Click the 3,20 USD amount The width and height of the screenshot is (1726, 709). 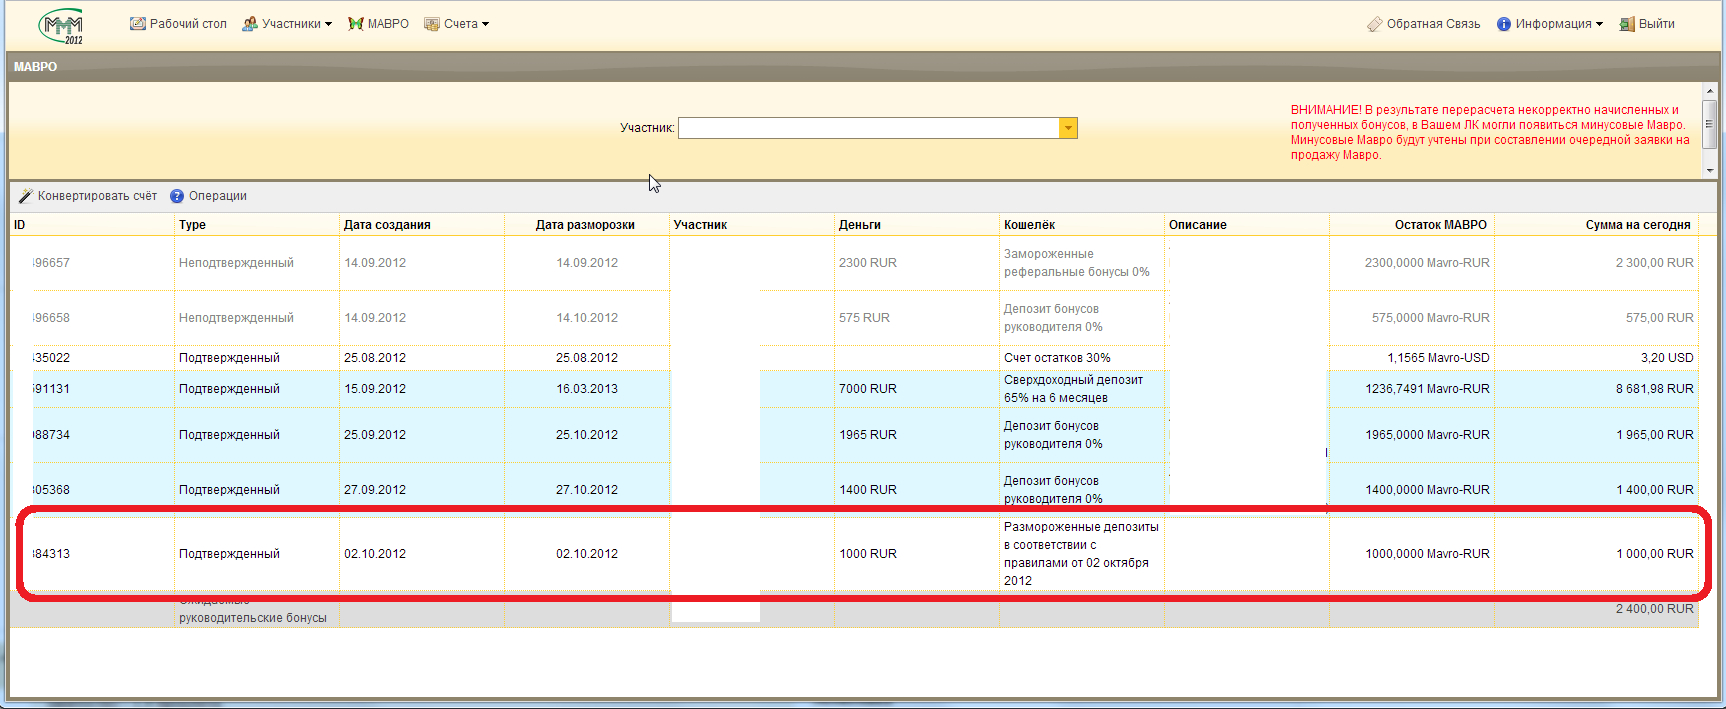(x=1667, y=358)
